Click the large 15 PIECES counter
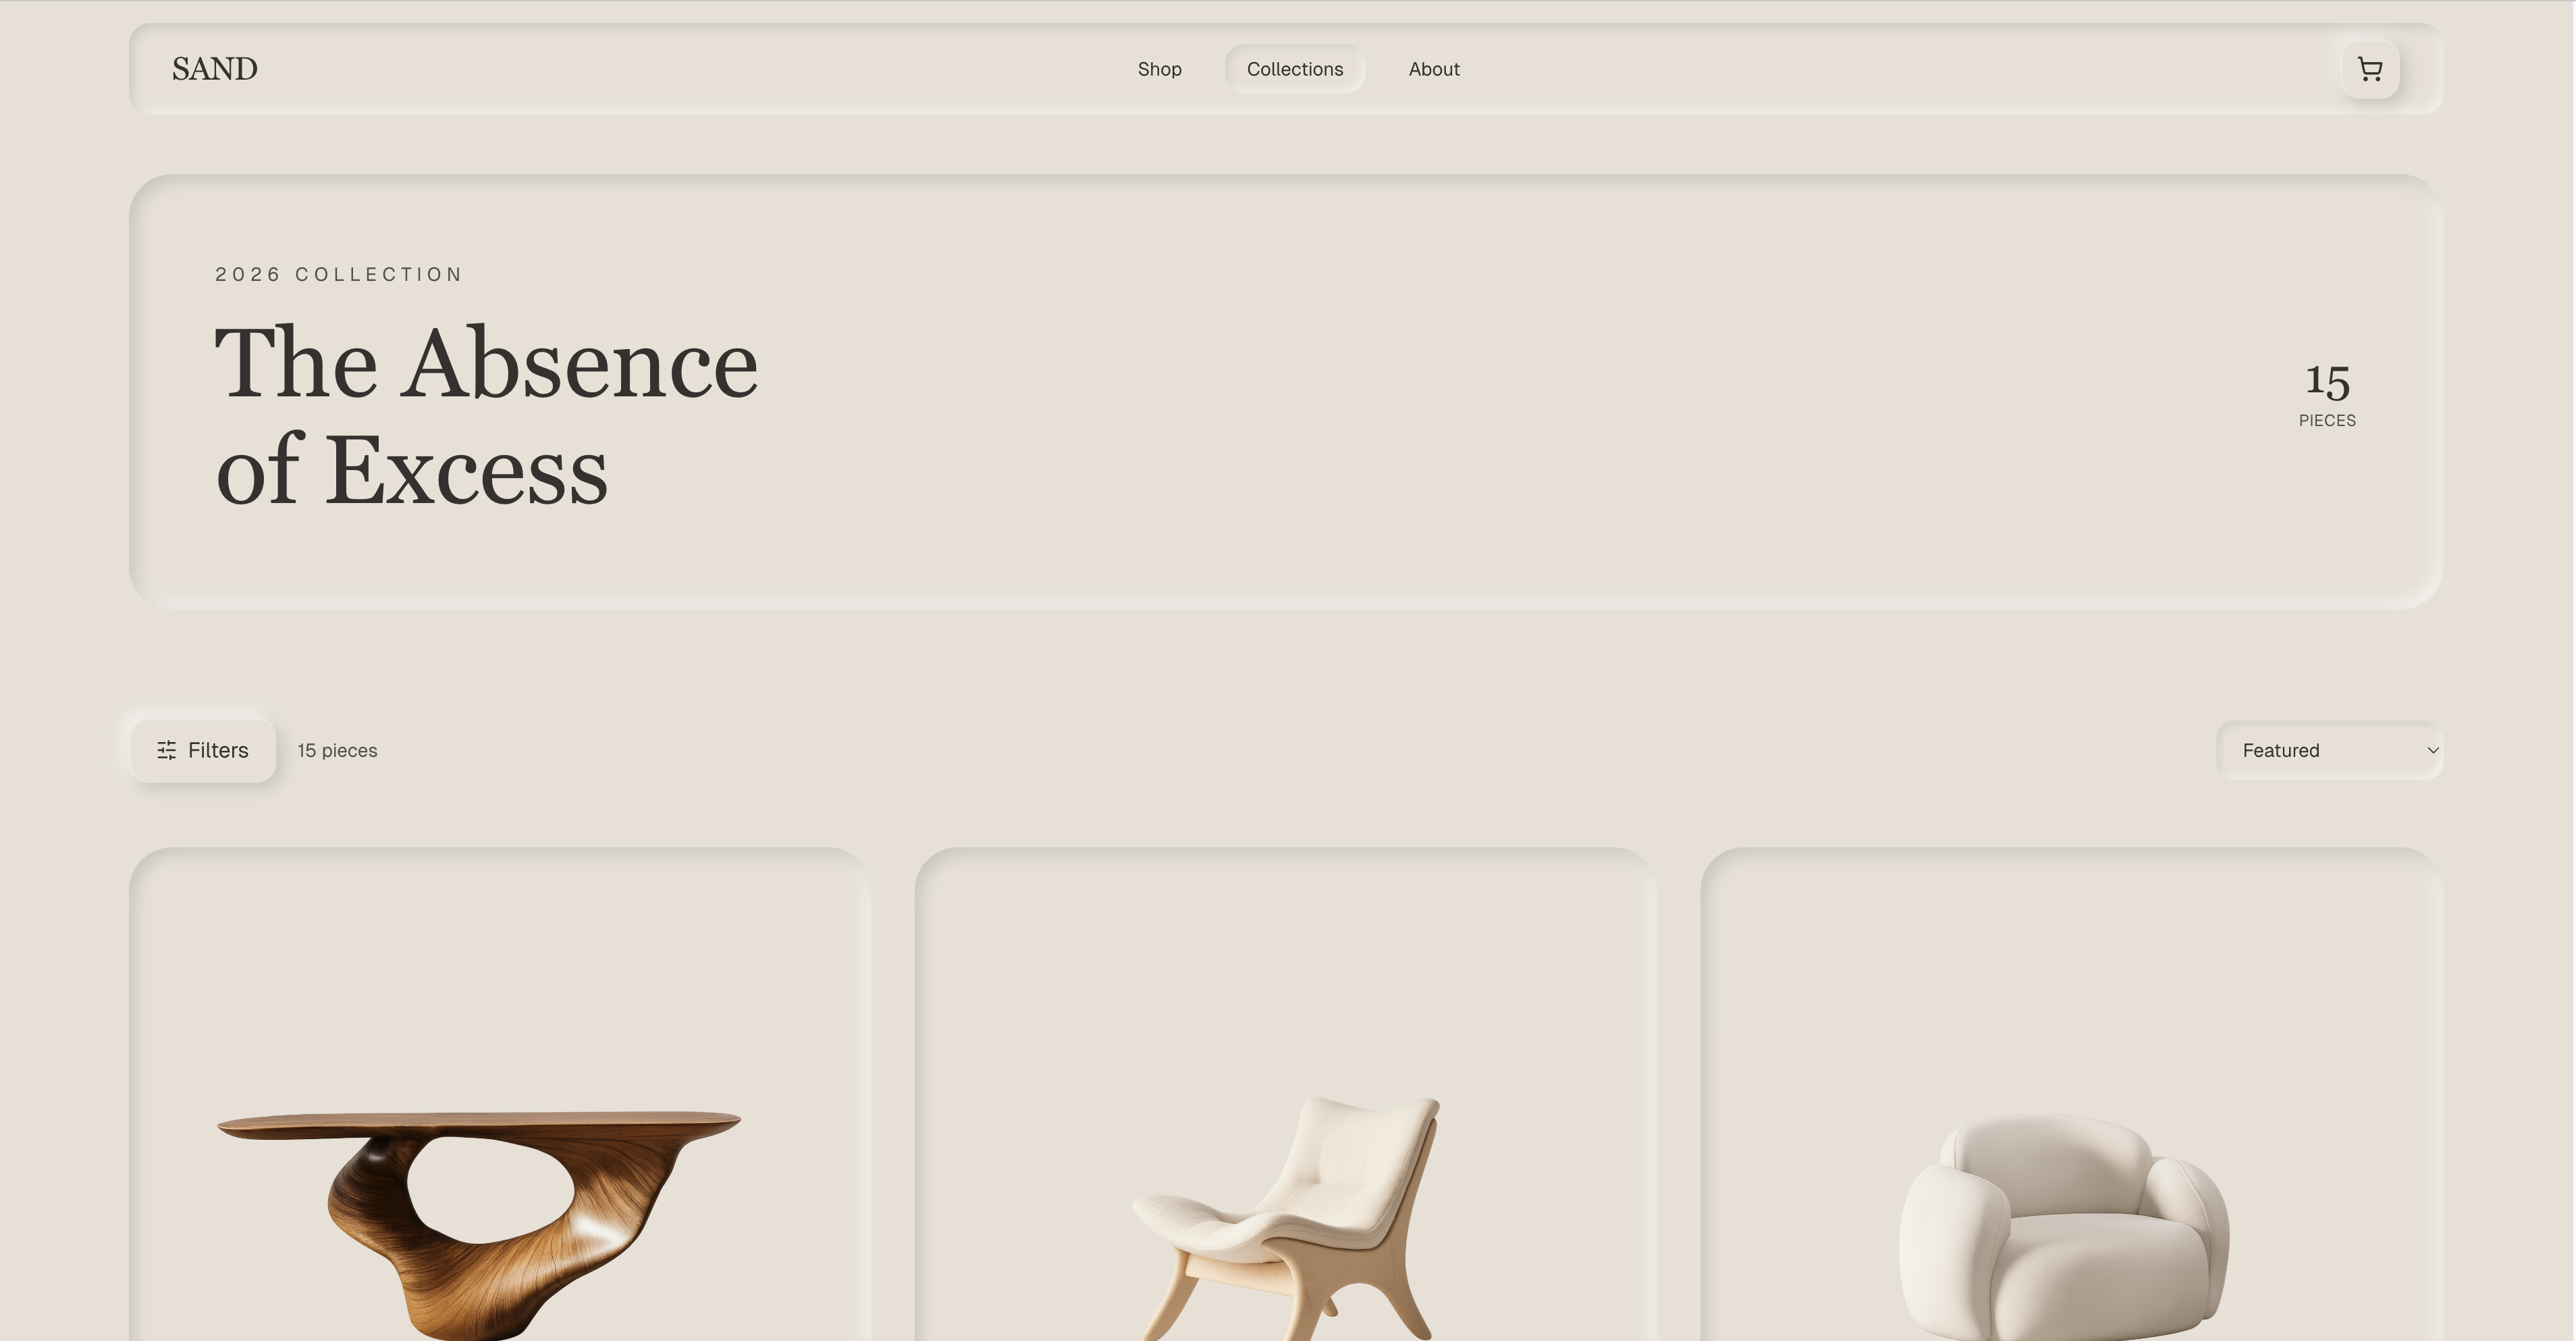The image size is (2576, 1341). [x=2327, y=394]
